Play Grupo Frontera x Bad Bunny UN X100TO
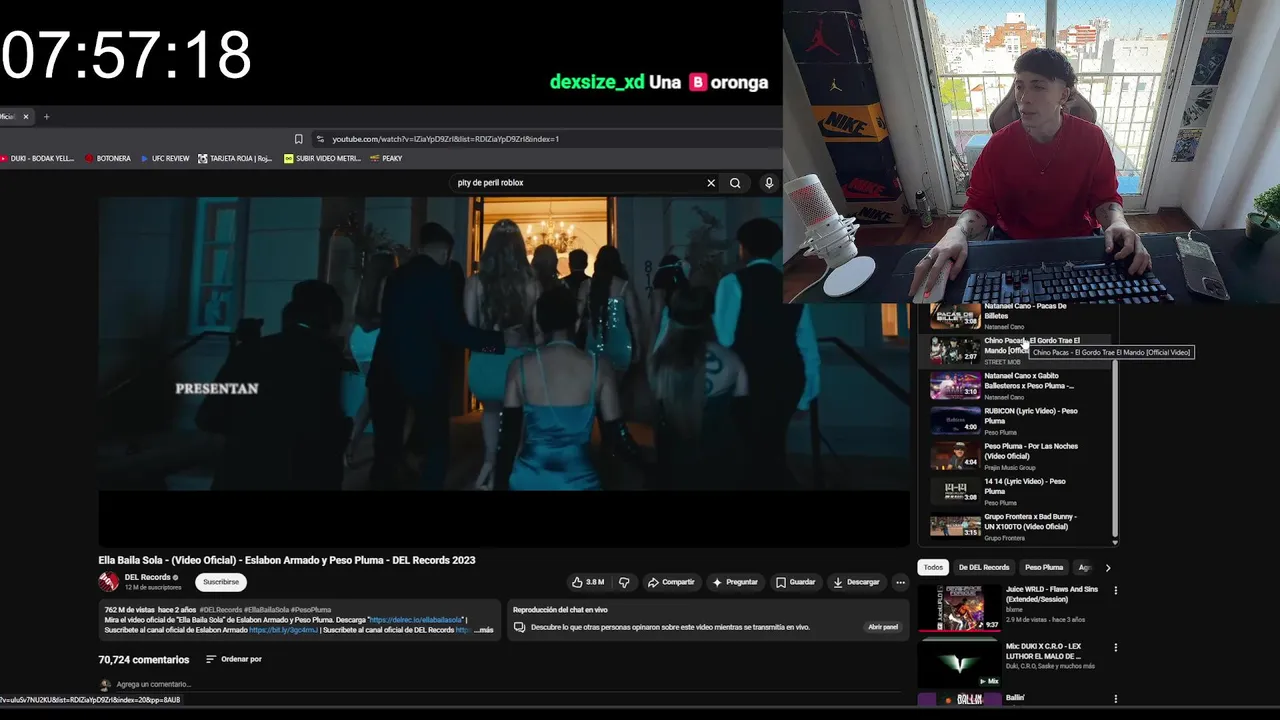Image resolution: width=1280 pixels, height=720 pixels. [x=1015, y=526]
